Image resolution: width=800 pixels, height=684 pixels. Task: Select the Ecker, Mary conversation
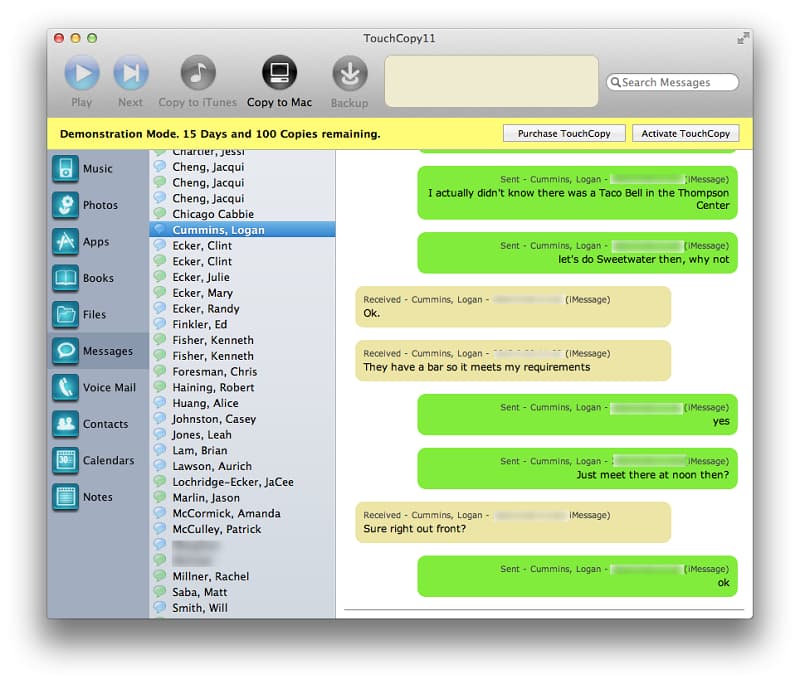242,293
